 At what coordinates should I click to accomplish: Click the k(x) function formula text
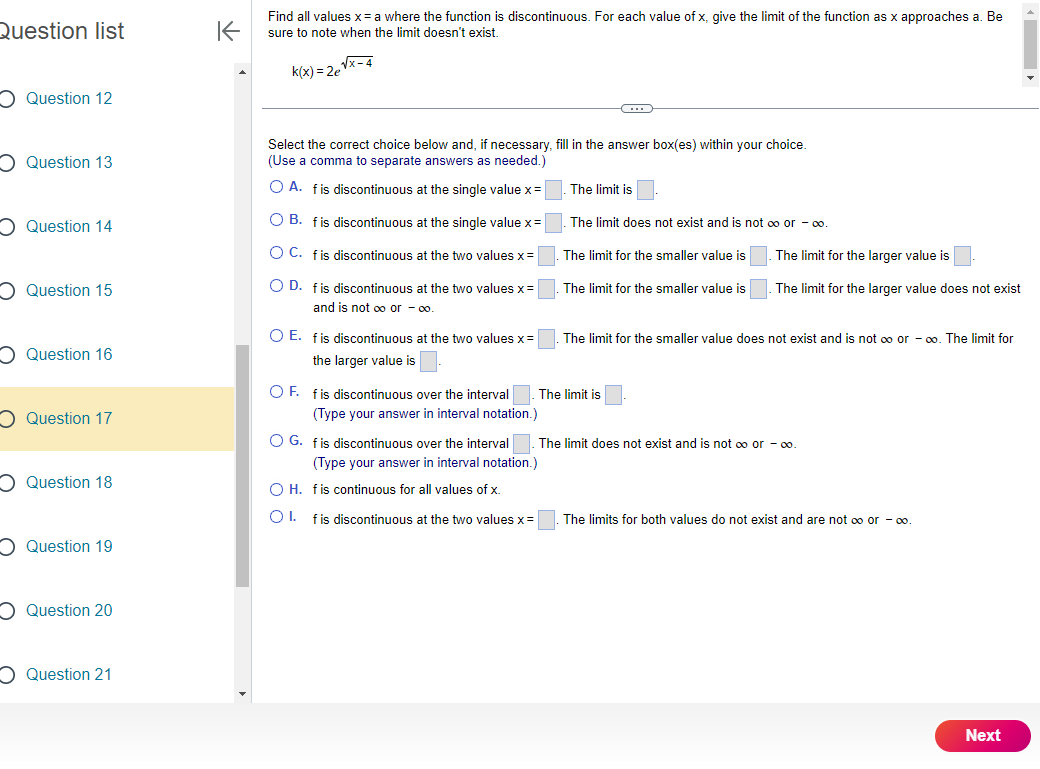[332, 68]
